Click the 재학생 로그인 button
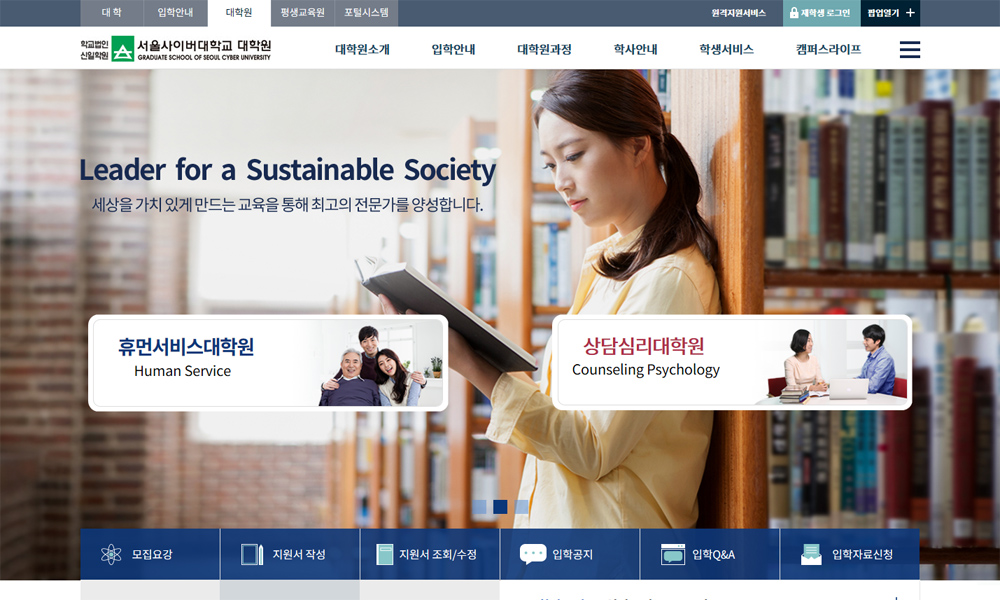 (x=821, y=13)
